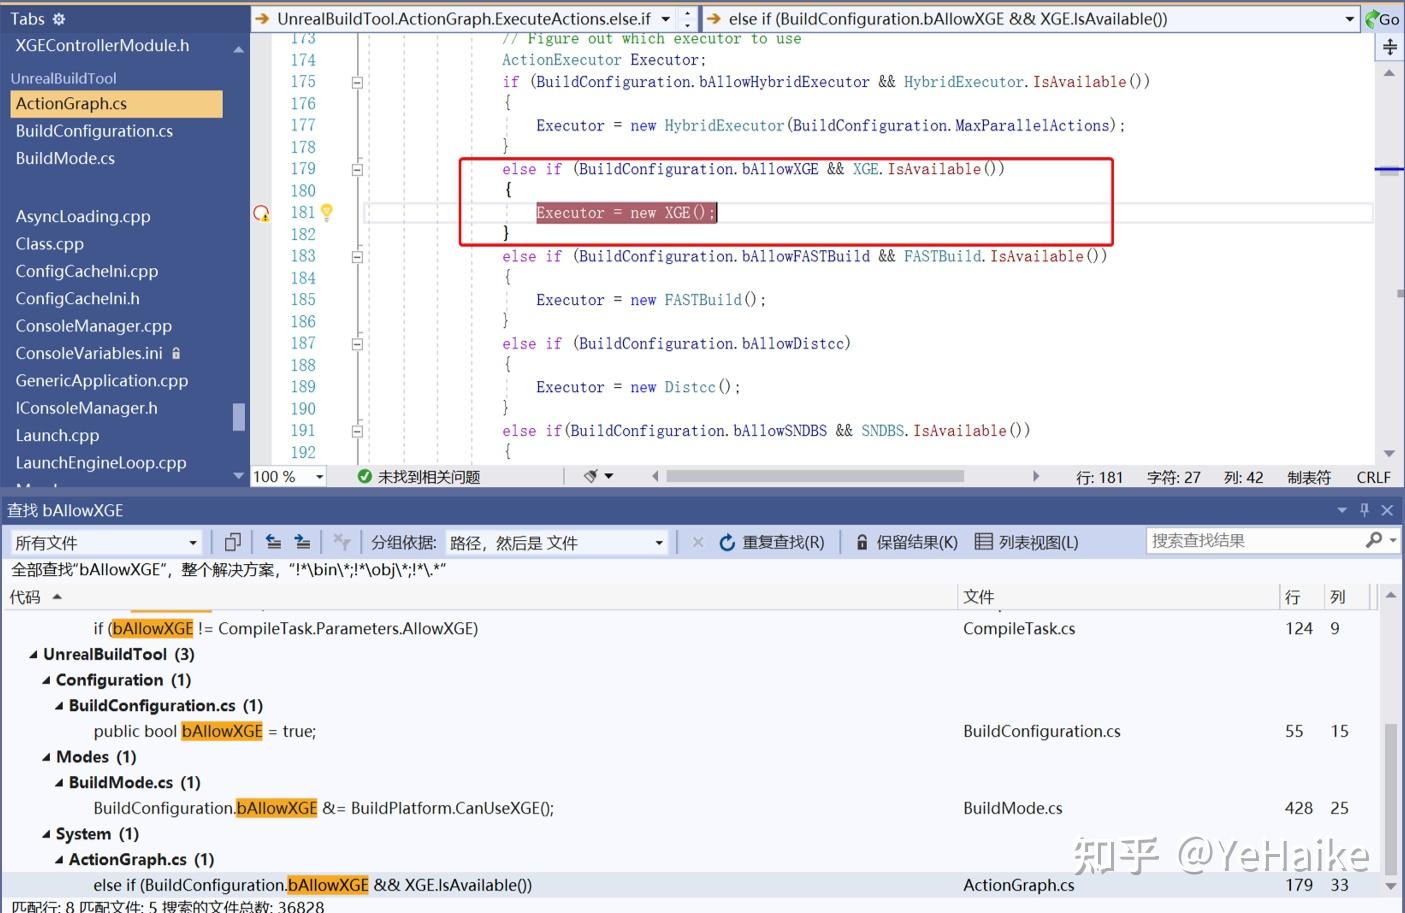Open the Tabs settings gear

click(x=58, y=19)
